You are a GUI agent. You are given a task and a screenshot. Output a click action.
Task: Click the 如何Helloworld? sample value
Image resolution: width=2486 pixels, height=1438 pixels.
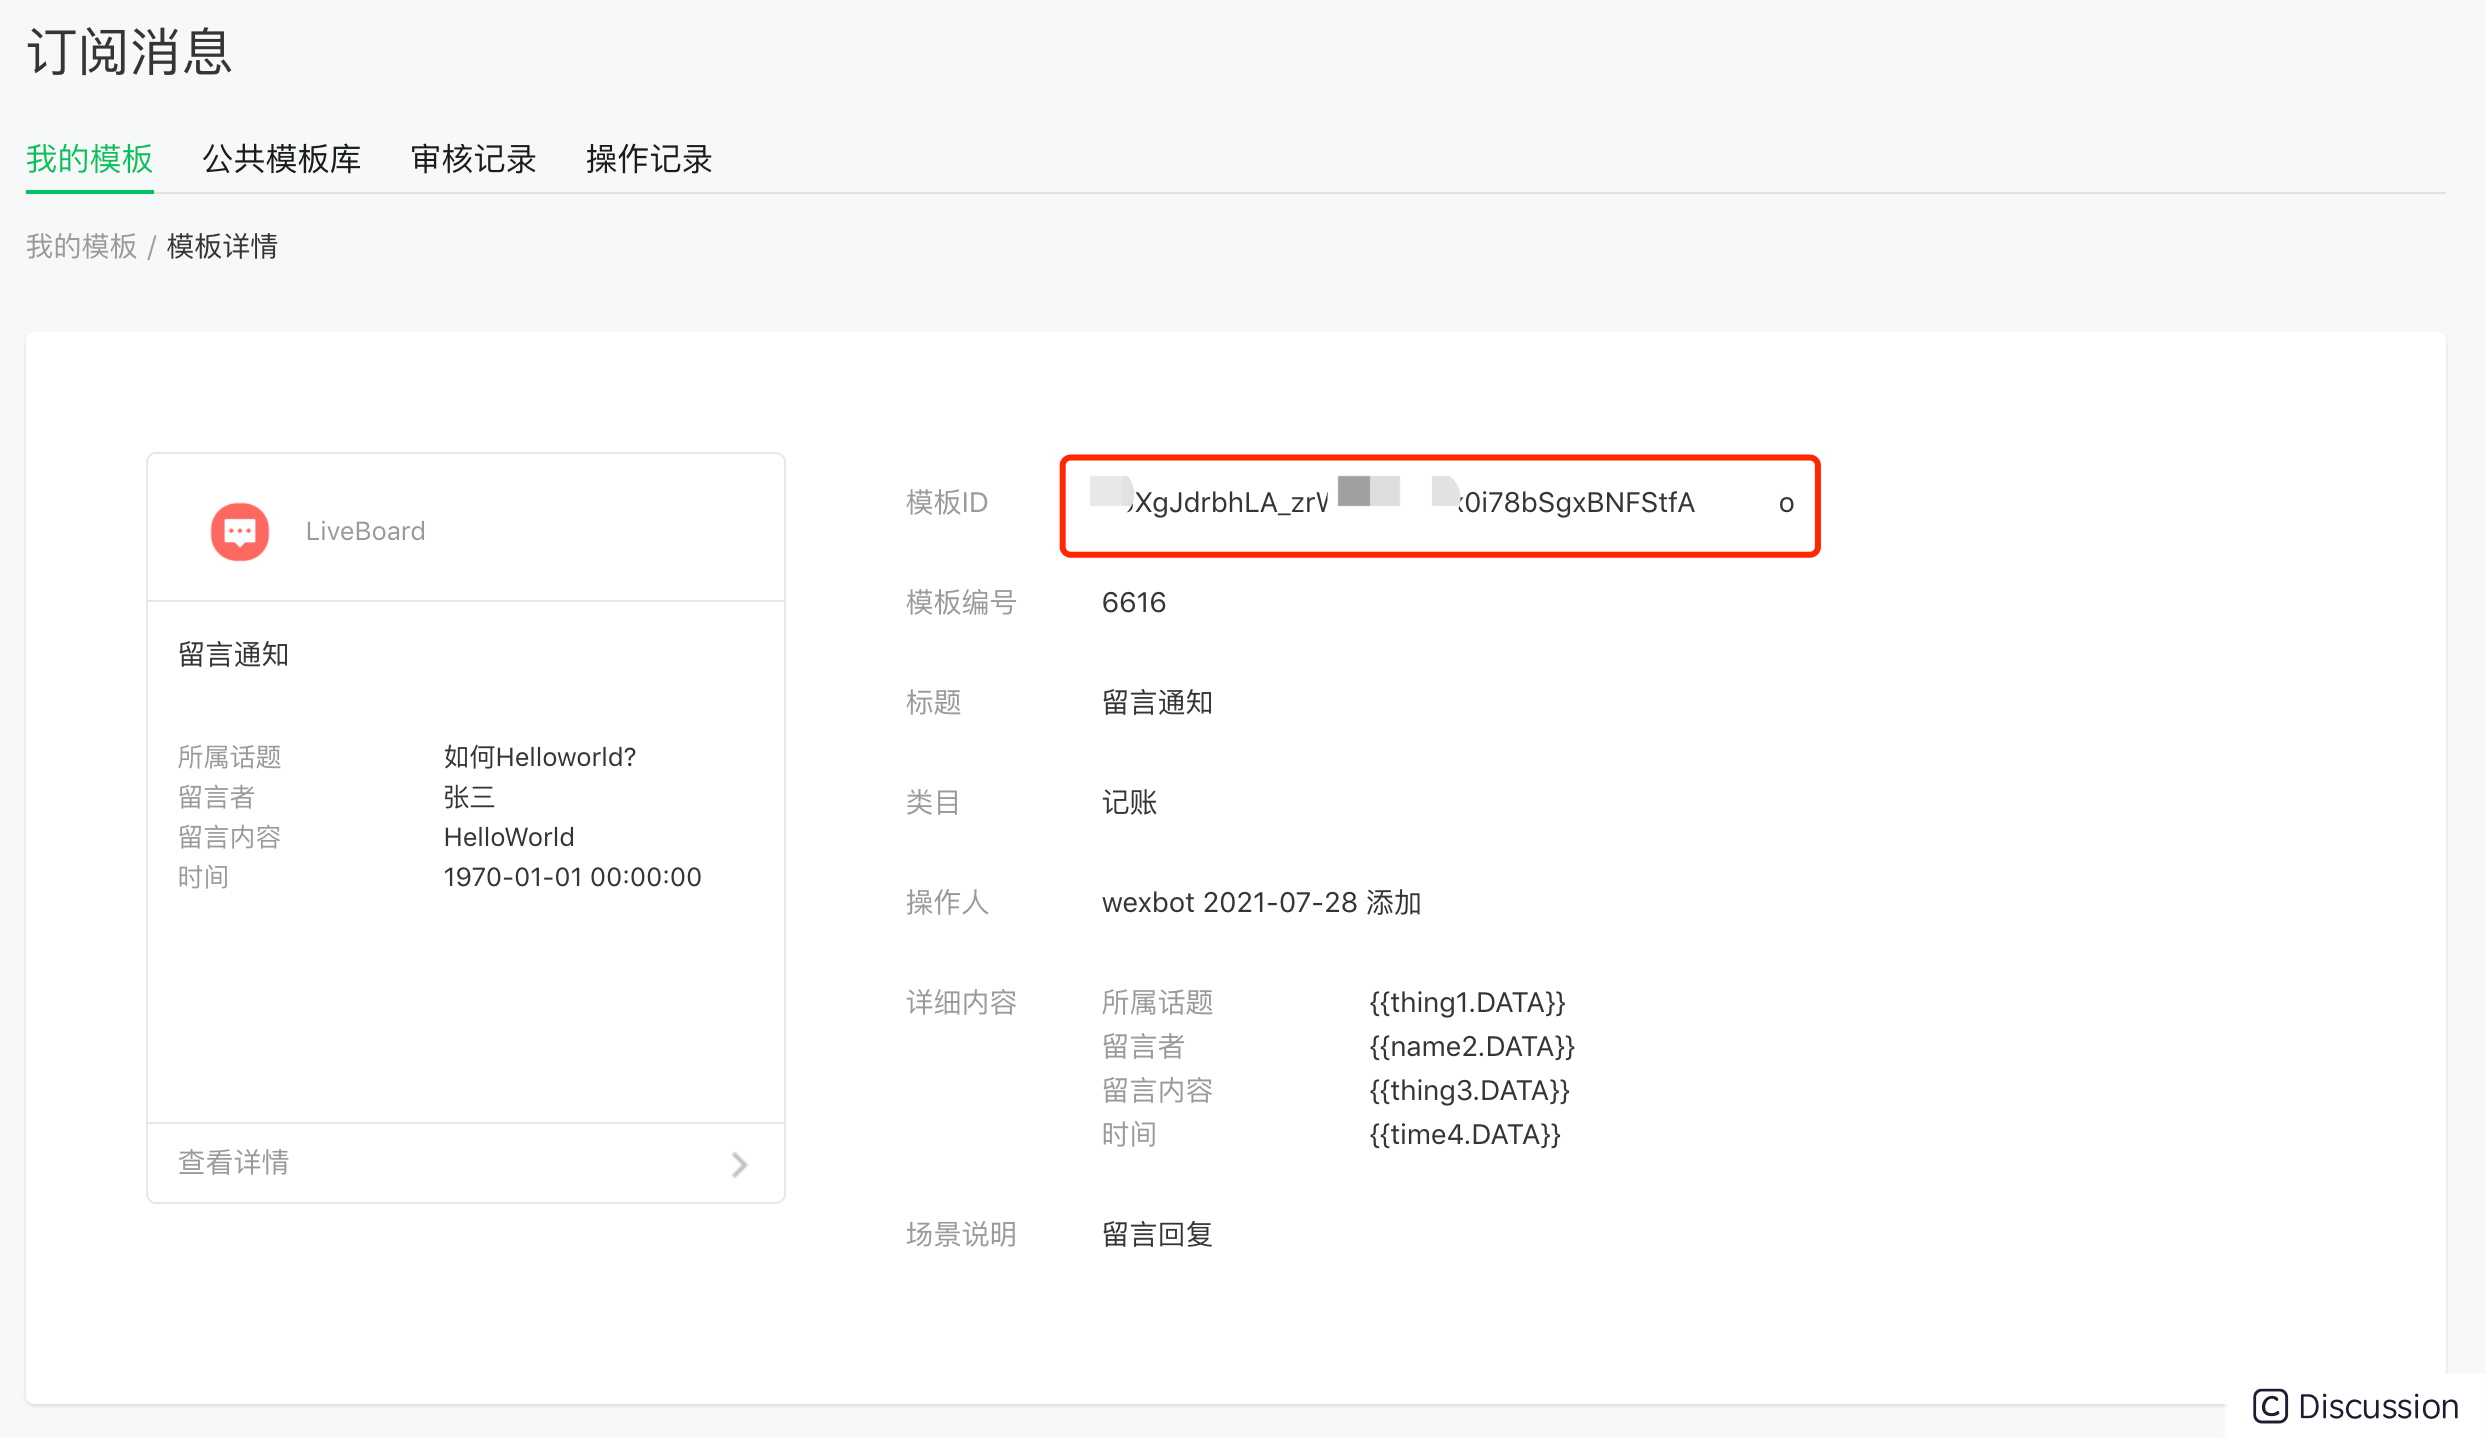540,757
